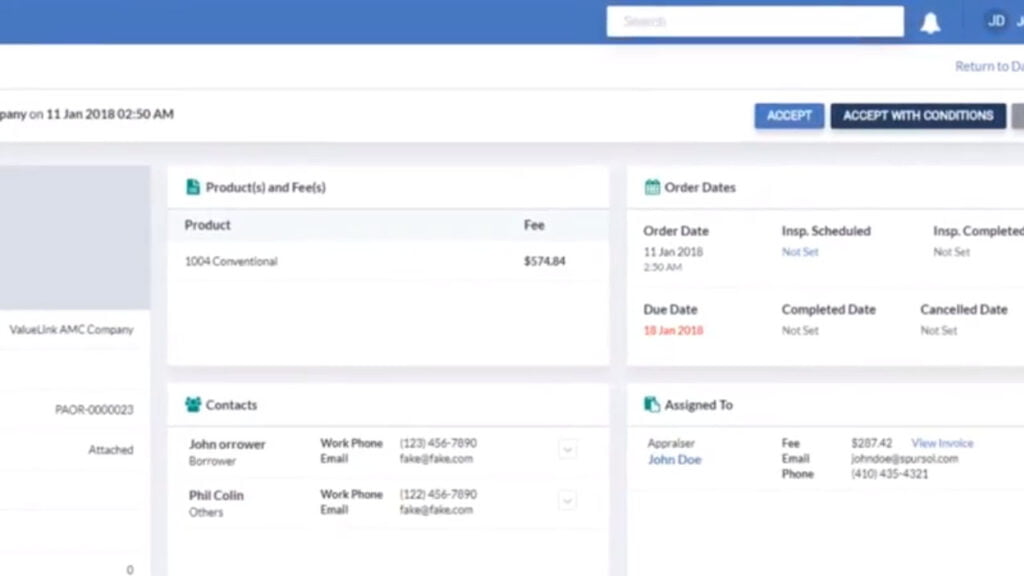The image size is (1024, 576).
Task: Click the 18 Jan 2018 due date
Action: click(673, 330)
